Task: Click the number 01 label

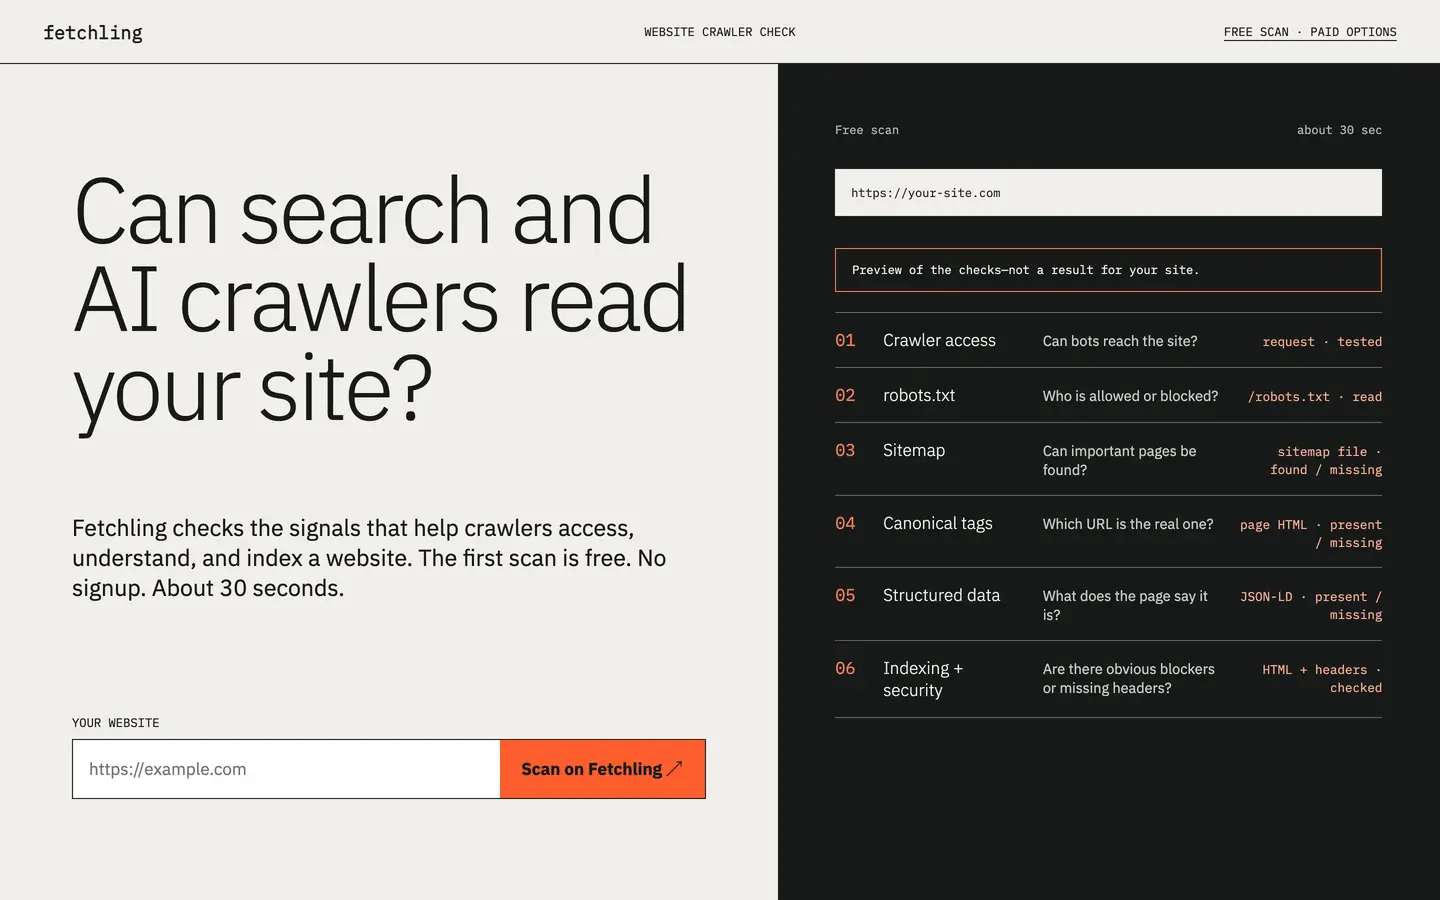Action: pyautogui.click(x=845, y=341)
